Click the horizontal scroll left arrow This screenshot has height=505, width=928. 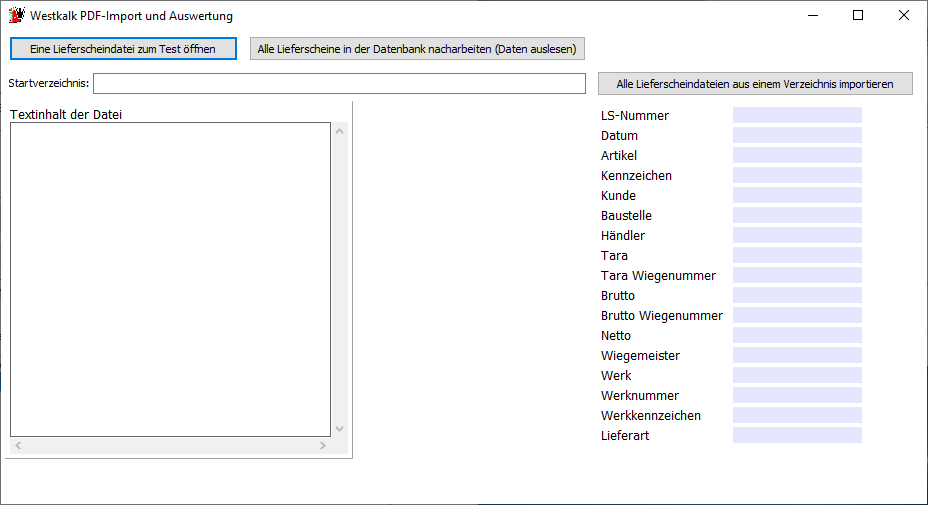[18, 445]
